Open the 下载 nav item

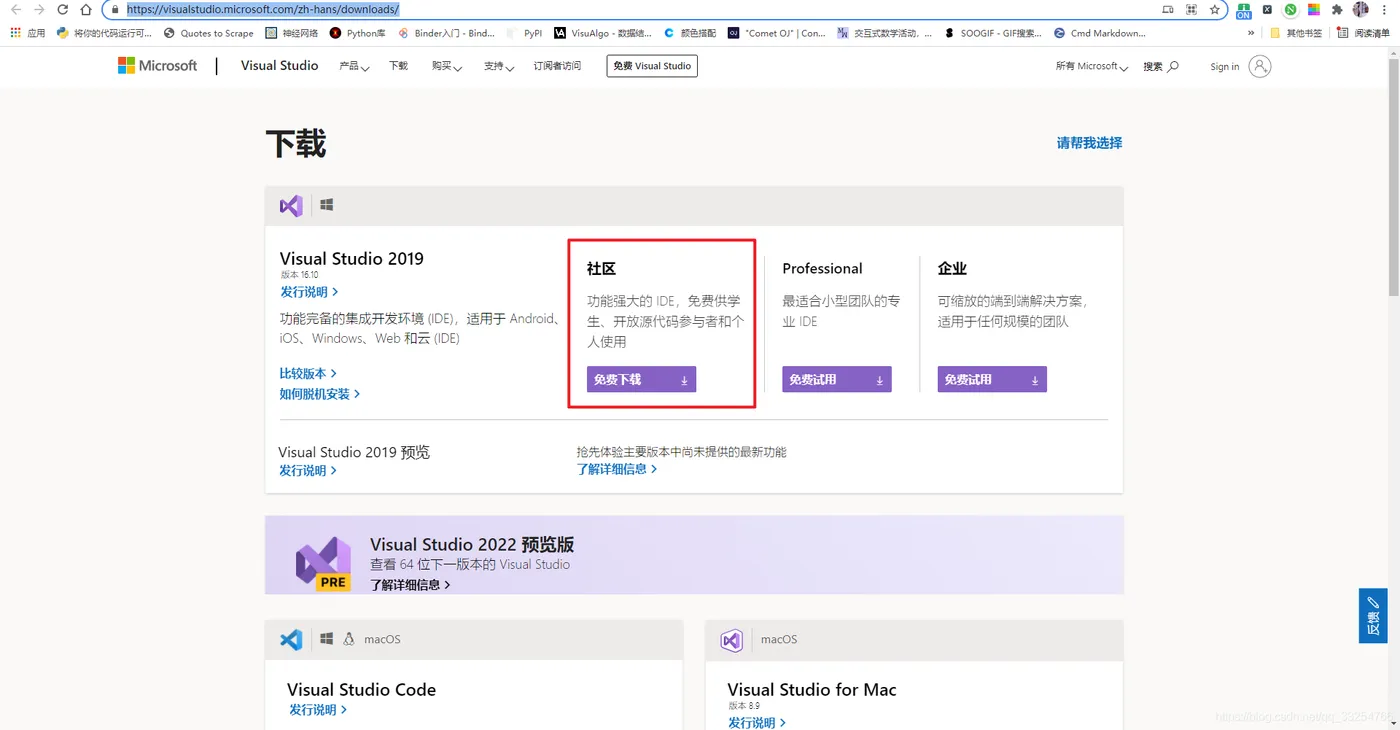[x=398, y=66]
